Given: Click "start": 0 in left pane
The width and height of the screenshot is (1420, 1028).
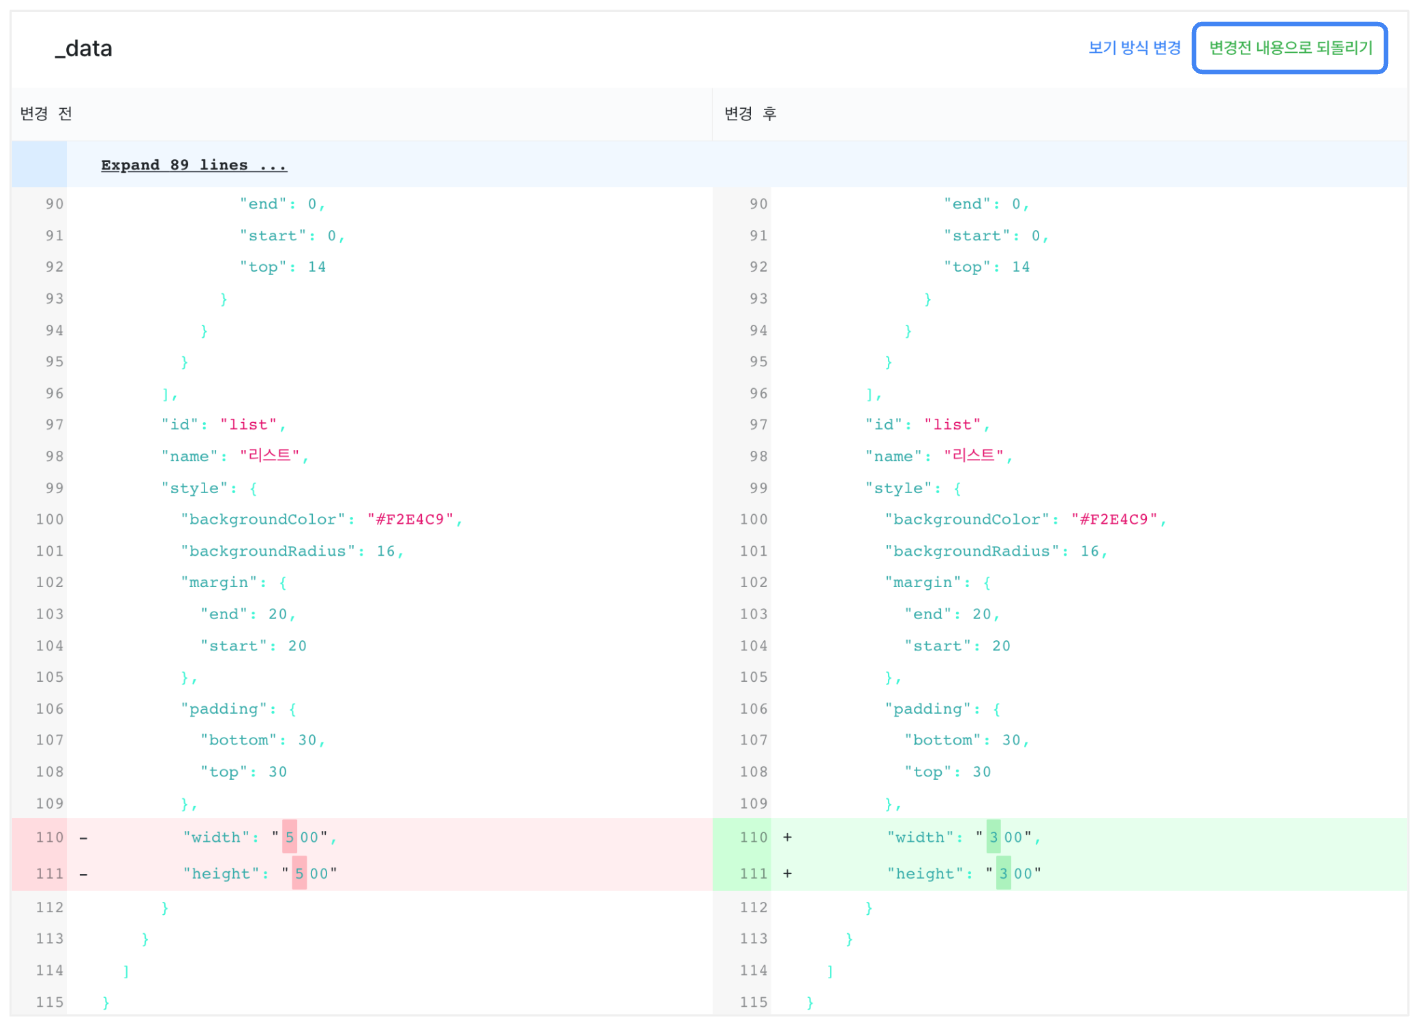Looking at the screenshot, I should pos(293,236).
